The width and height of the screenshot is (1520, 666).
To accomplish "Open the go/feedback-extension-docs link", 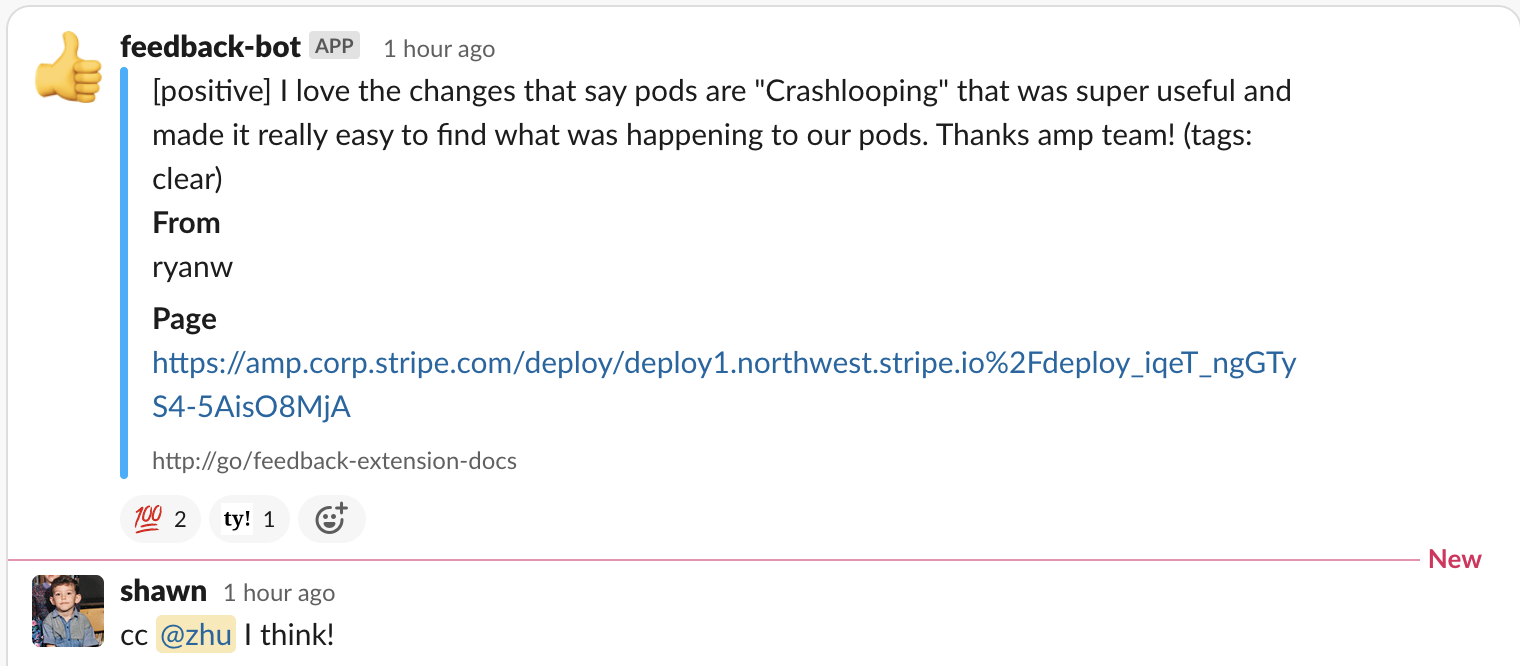I will click(x=334, y=461).
